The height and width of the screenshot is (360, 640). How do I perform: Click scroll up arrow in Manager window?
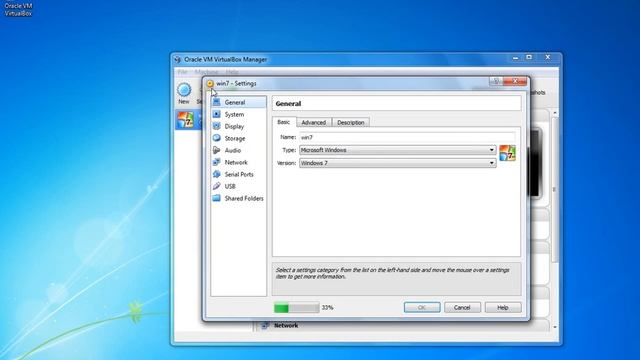[555, 112]
